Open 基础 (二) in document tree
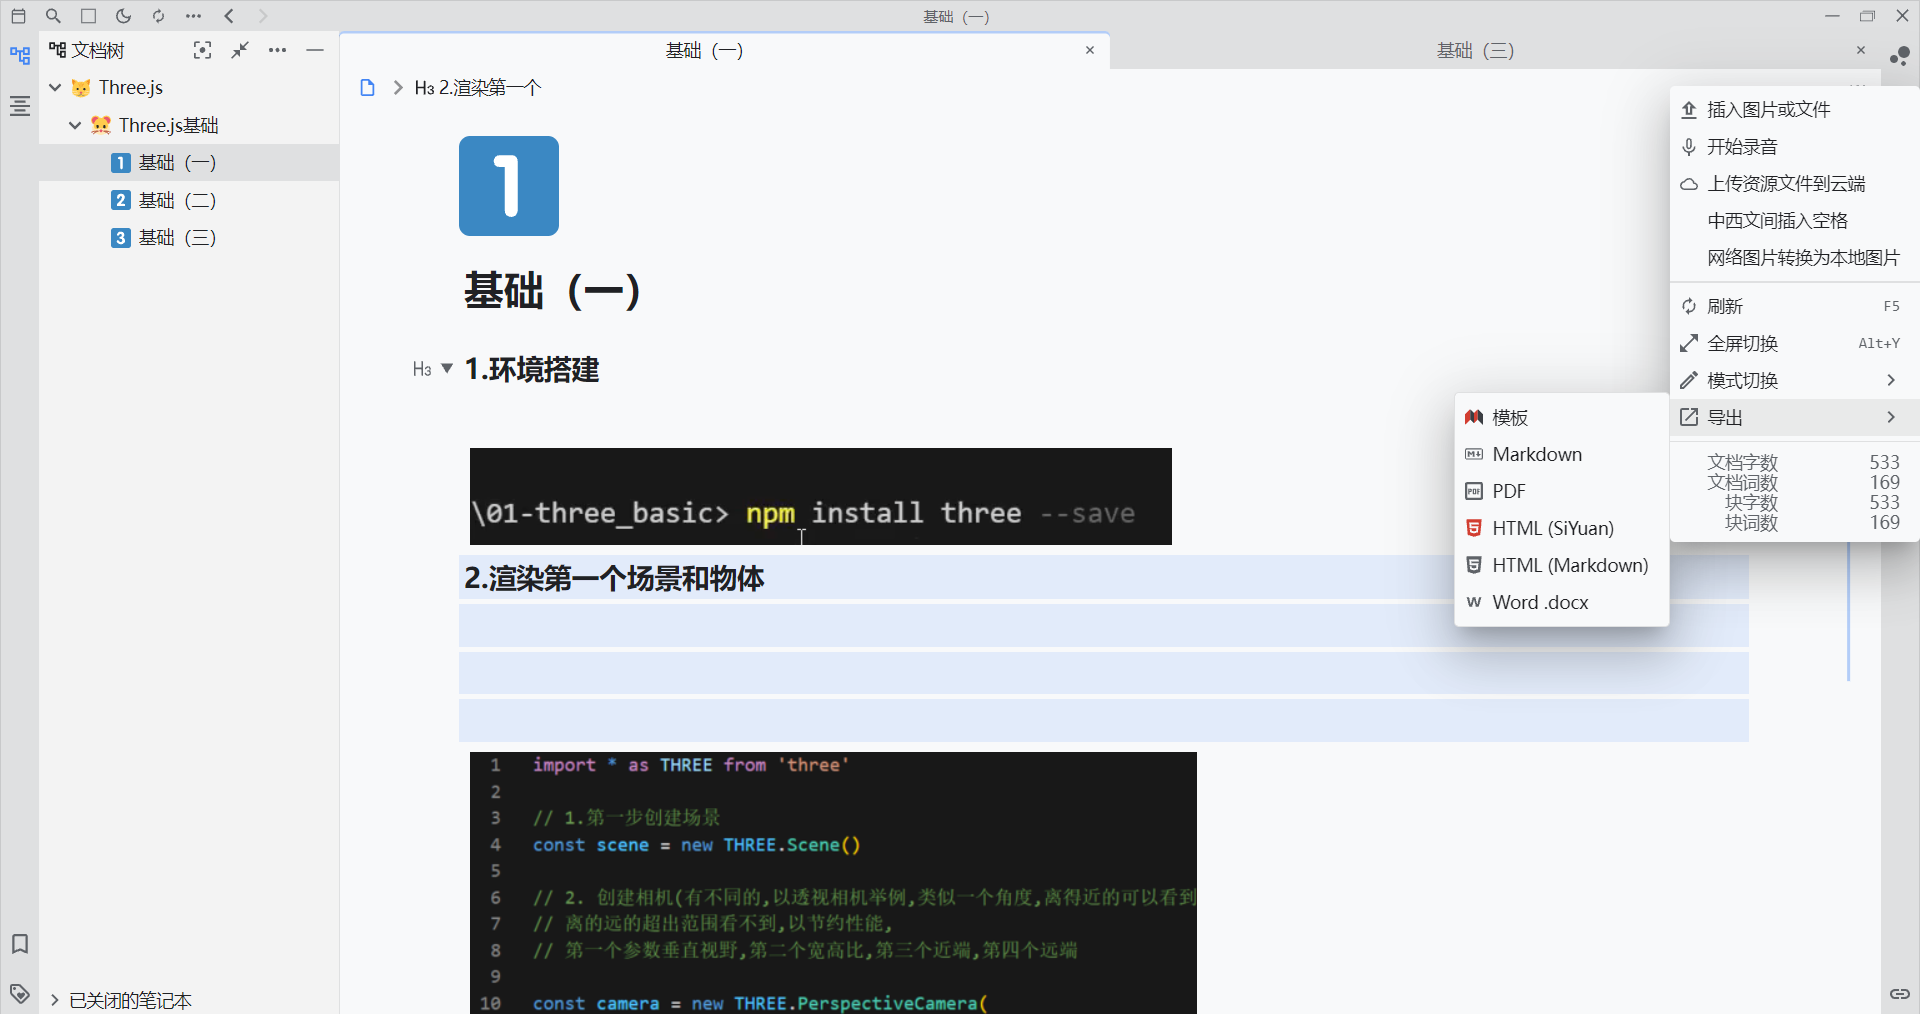Image resolution: width=1920 pixels, height=1014 pixels. (189, 200)
